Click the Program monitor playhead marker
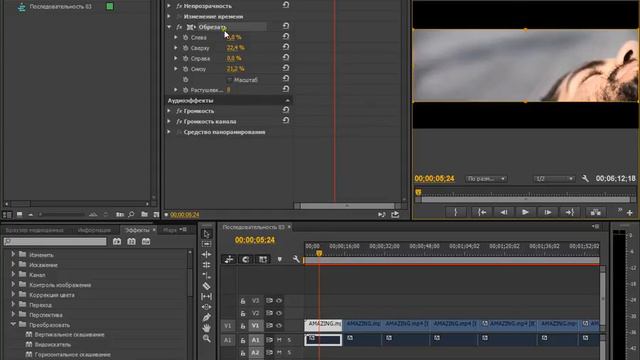The width and height of the screenshot is (640, 360). [418, 192]
